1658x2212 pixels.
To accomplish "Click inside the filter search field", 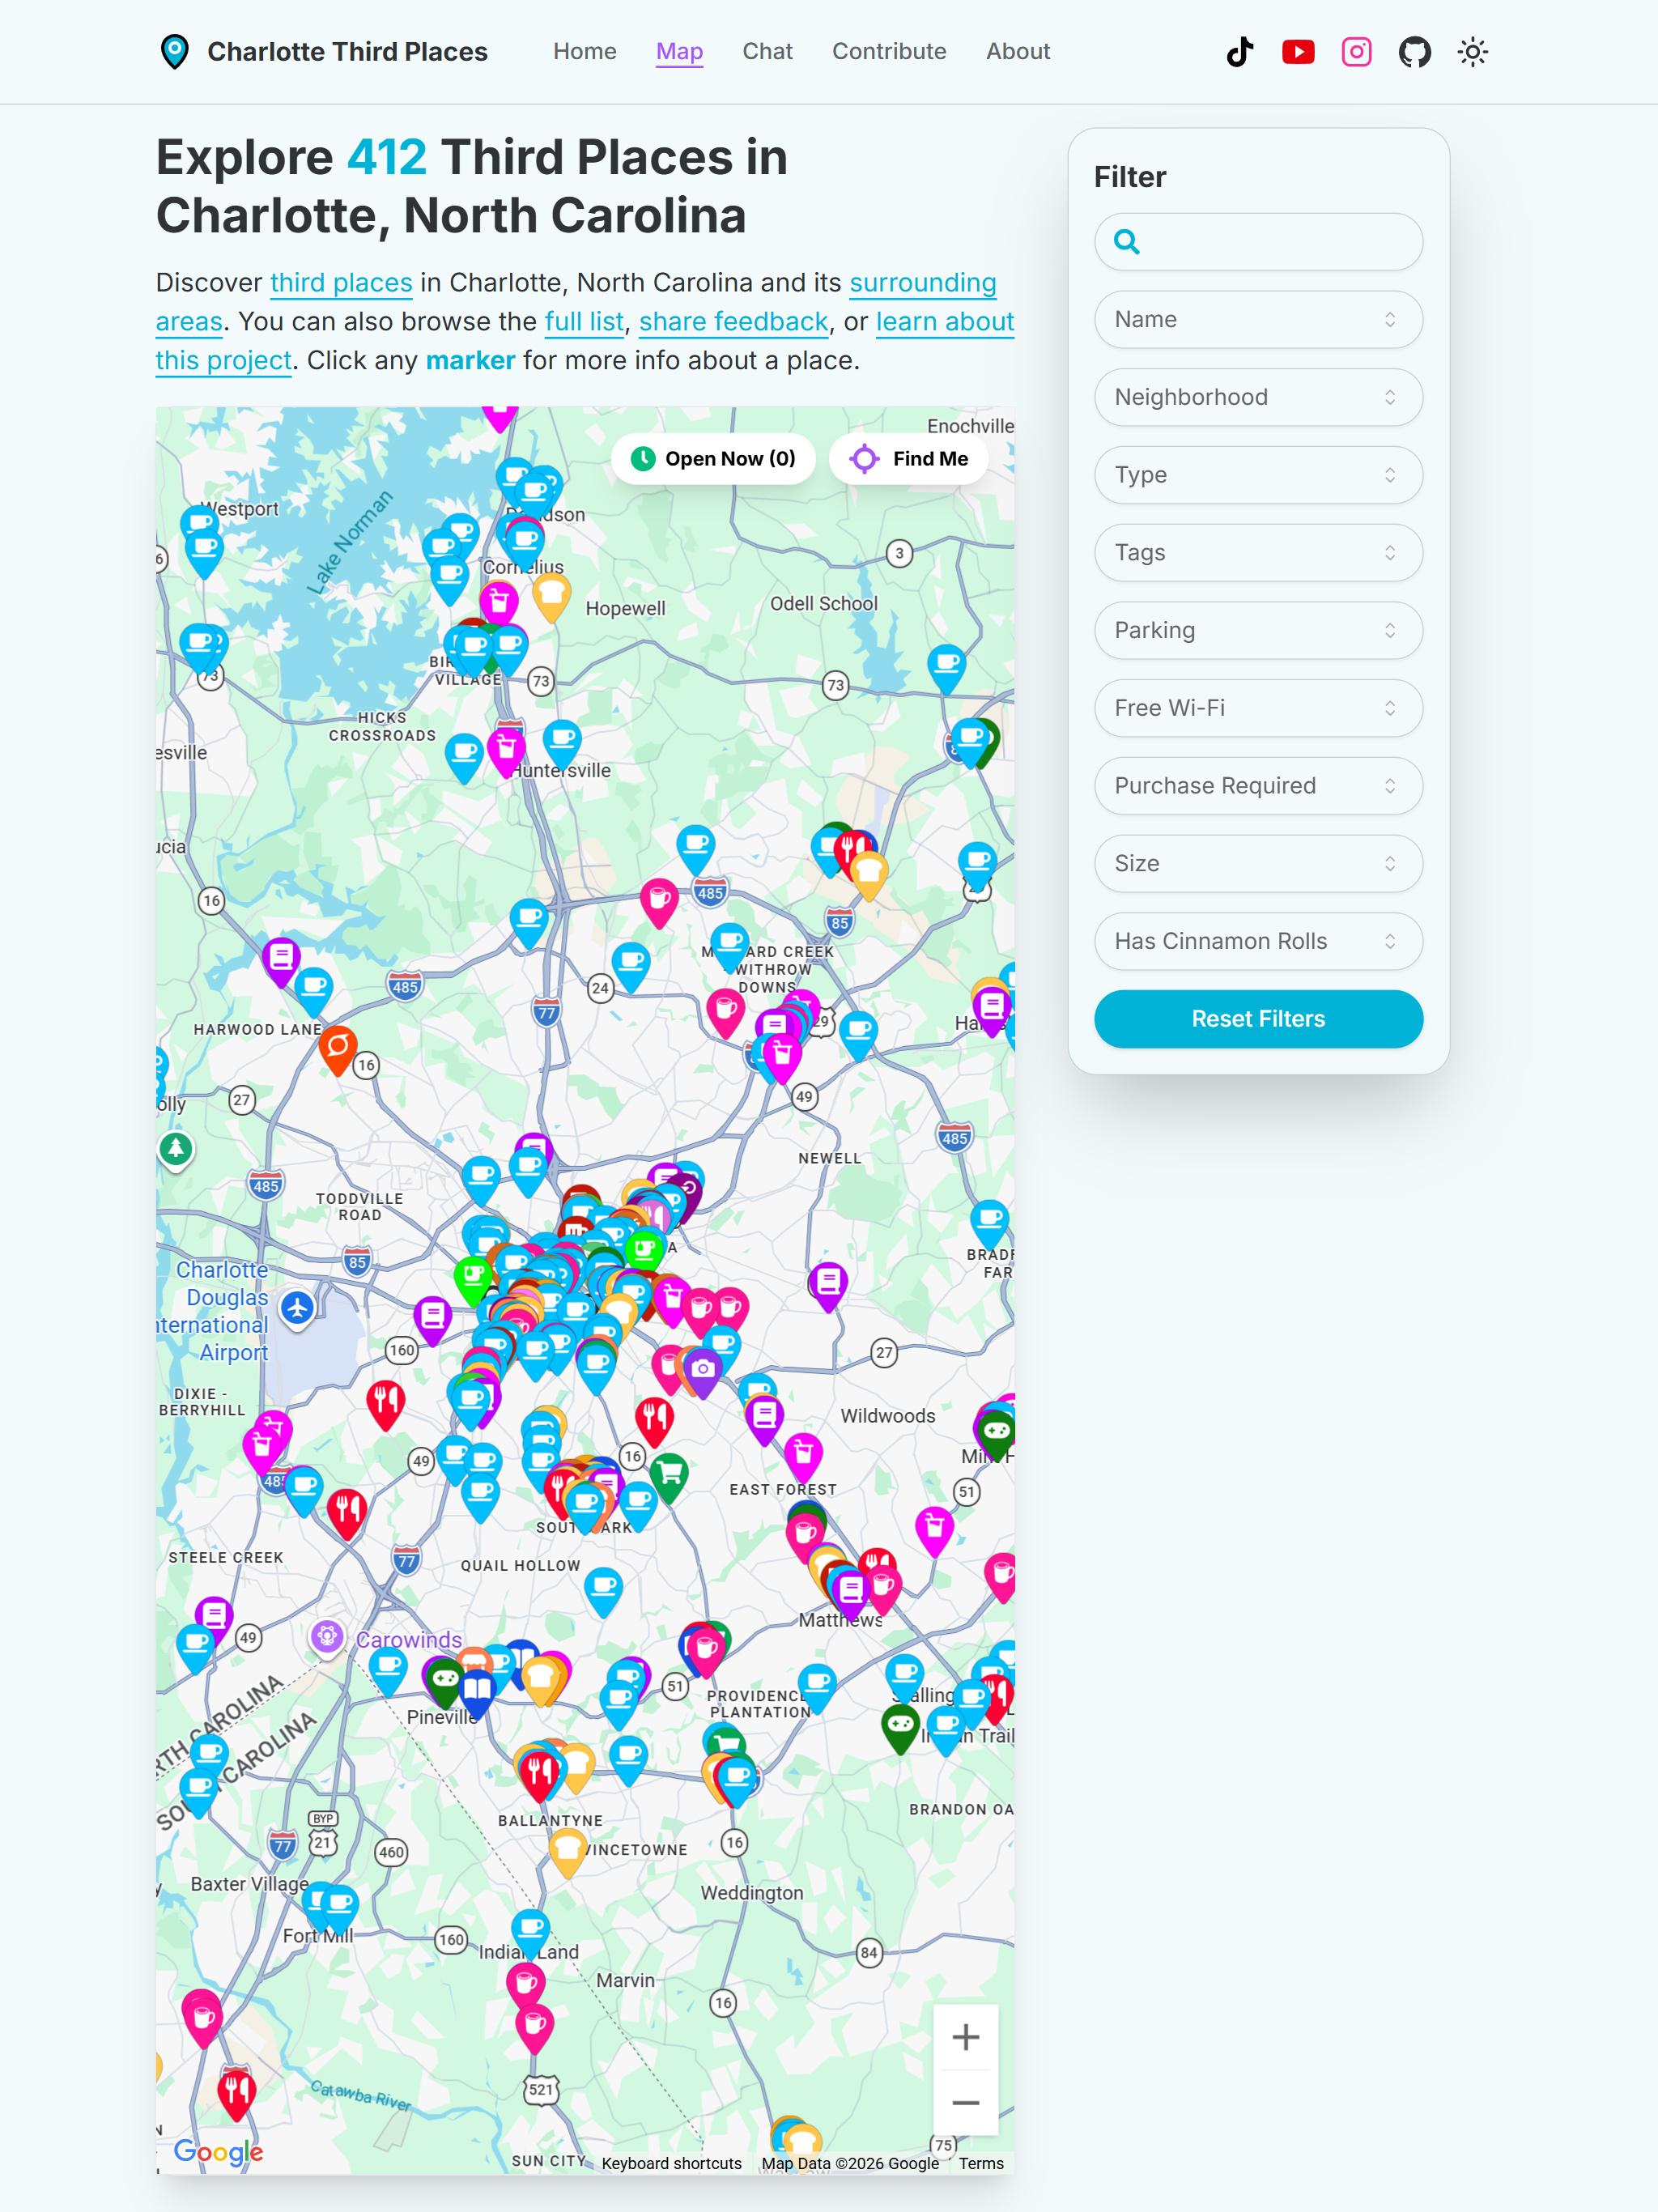I will (1258, 242).
